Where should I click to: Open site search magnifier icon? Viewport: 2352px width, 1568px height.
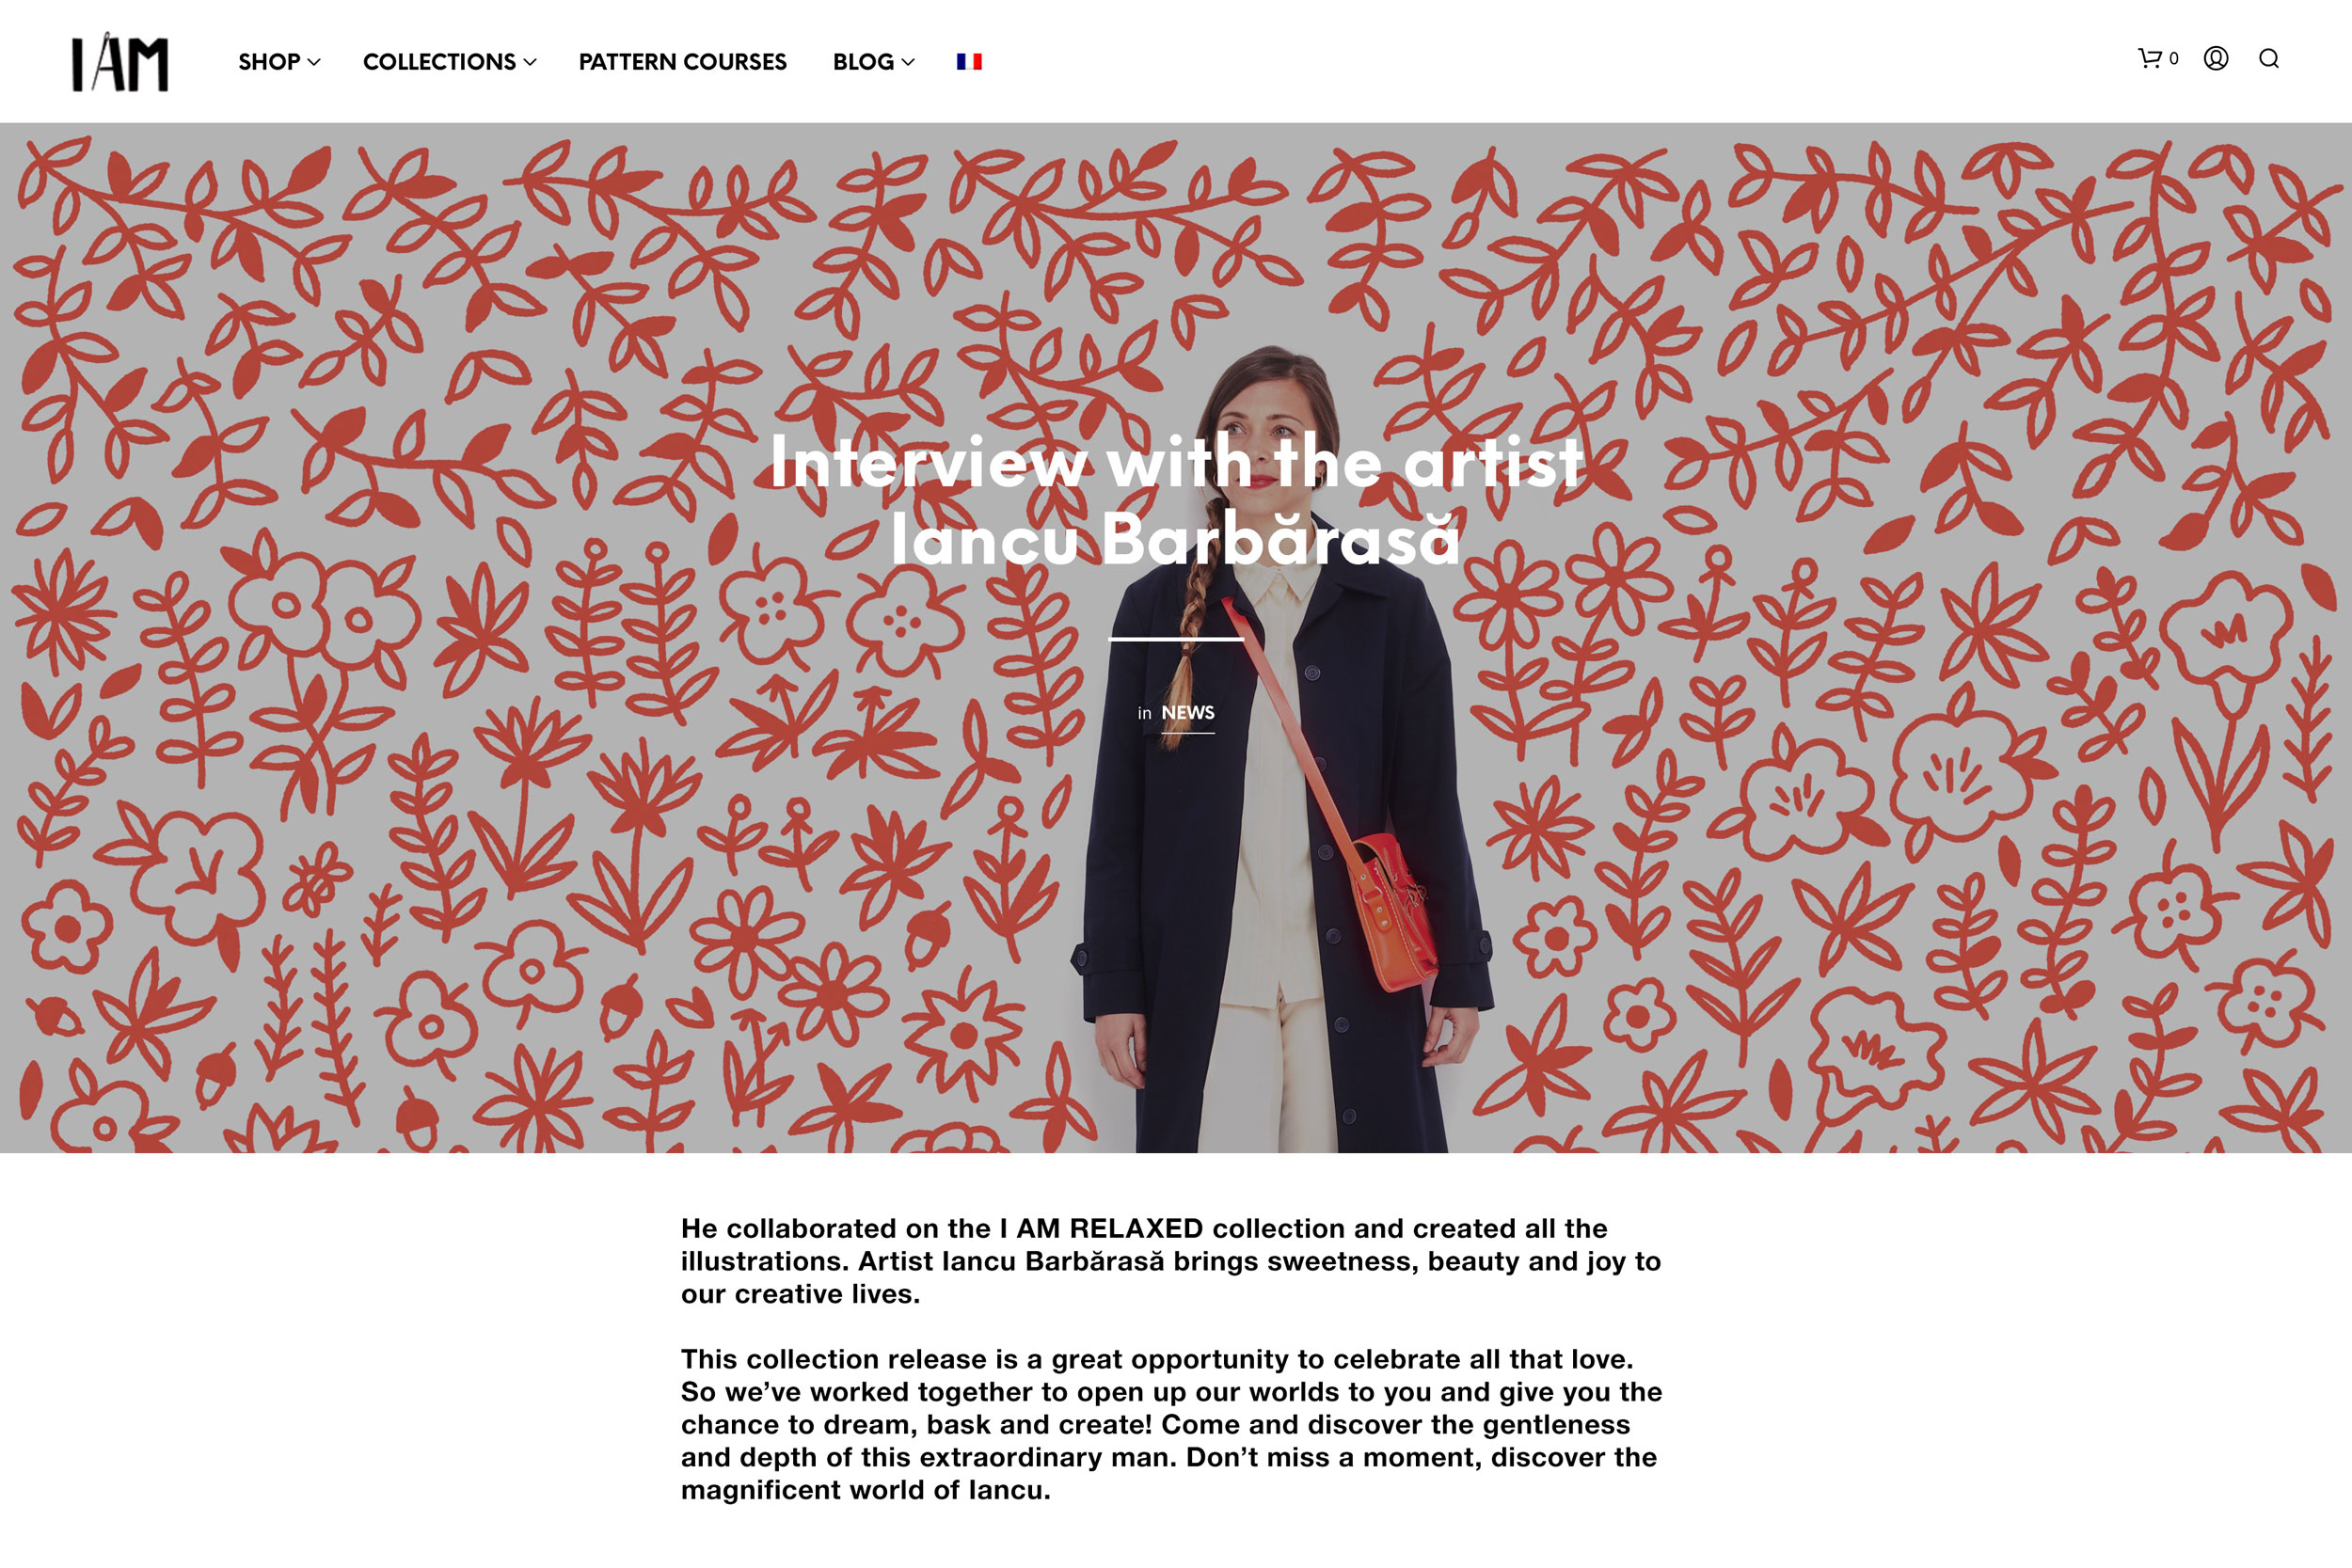2269,58
